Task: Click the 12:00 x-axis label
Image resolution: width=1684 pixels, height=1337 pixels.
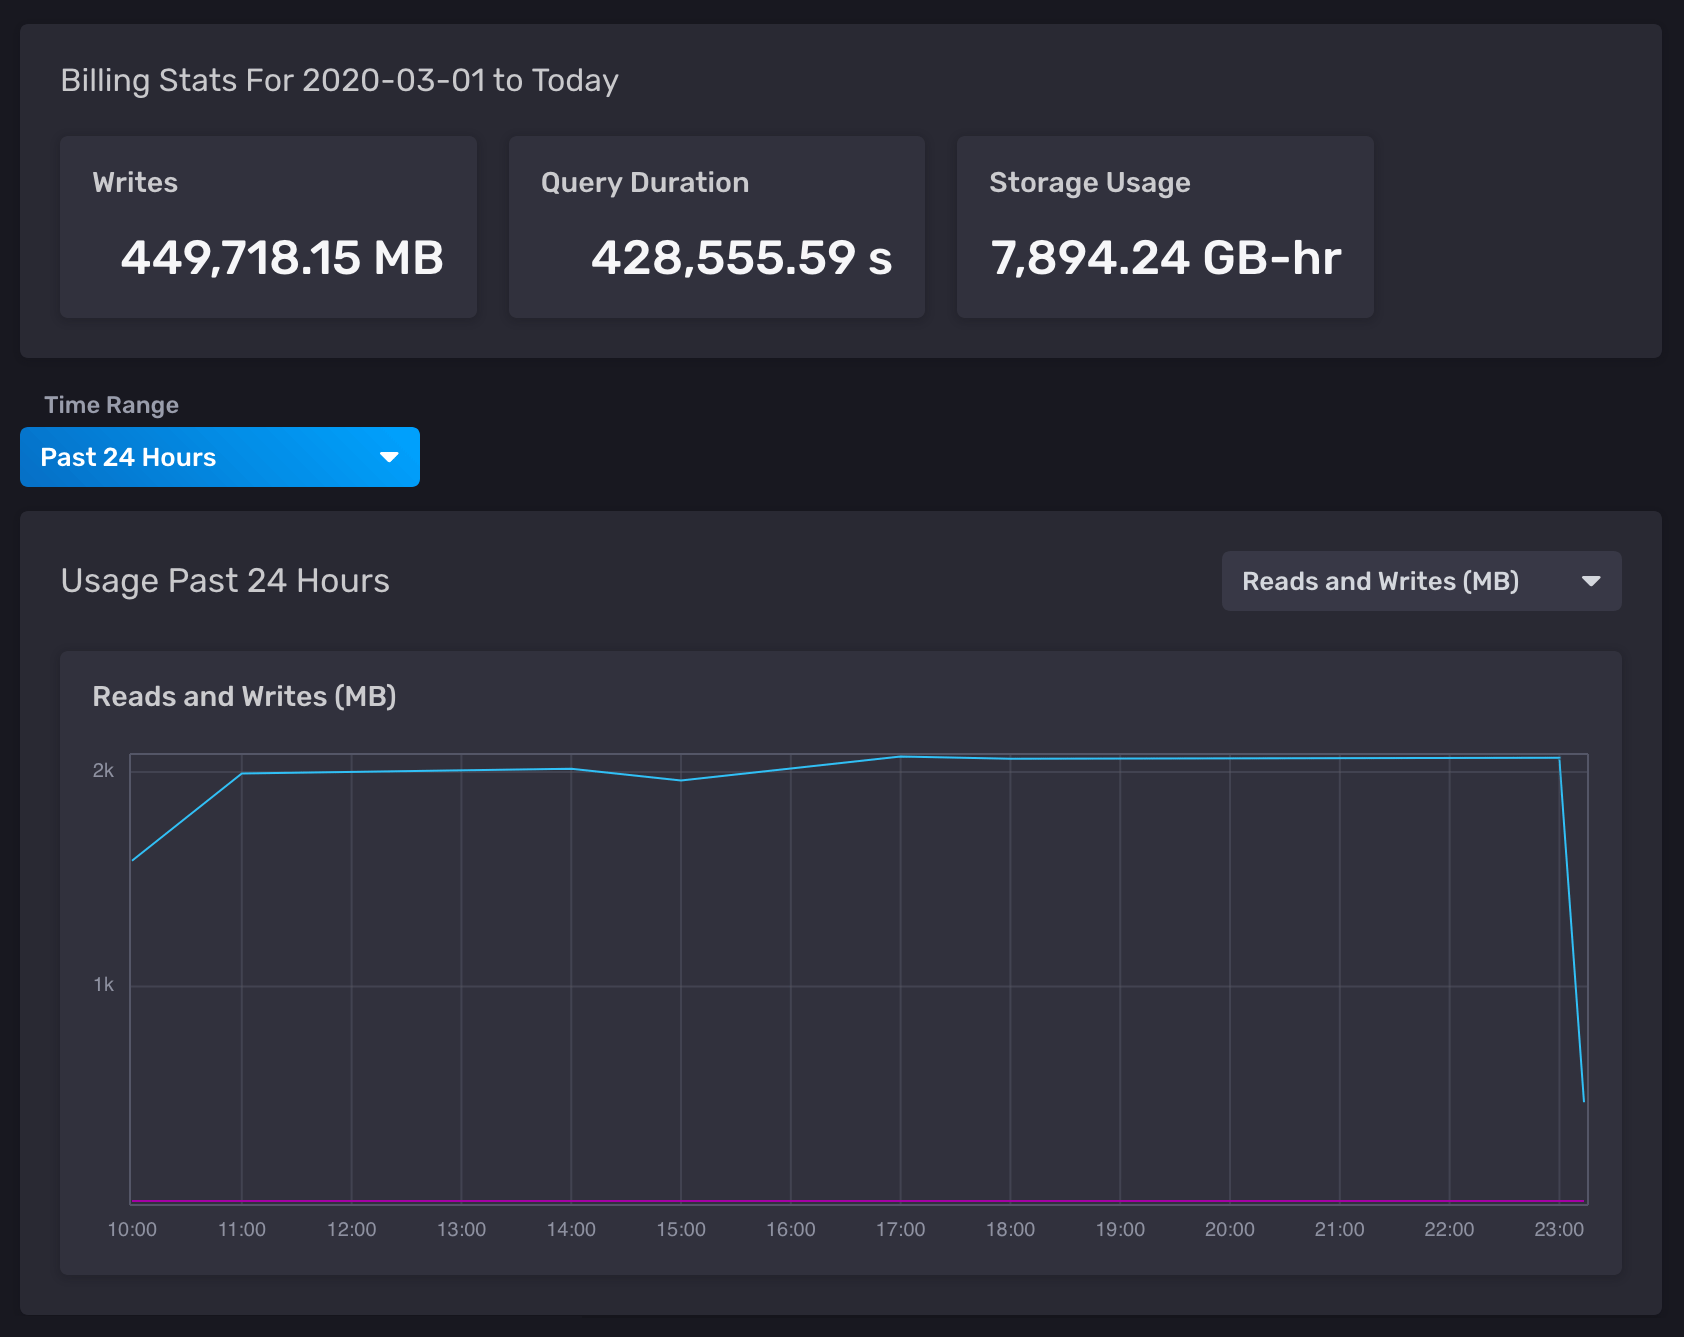Action: (352, 1229)
